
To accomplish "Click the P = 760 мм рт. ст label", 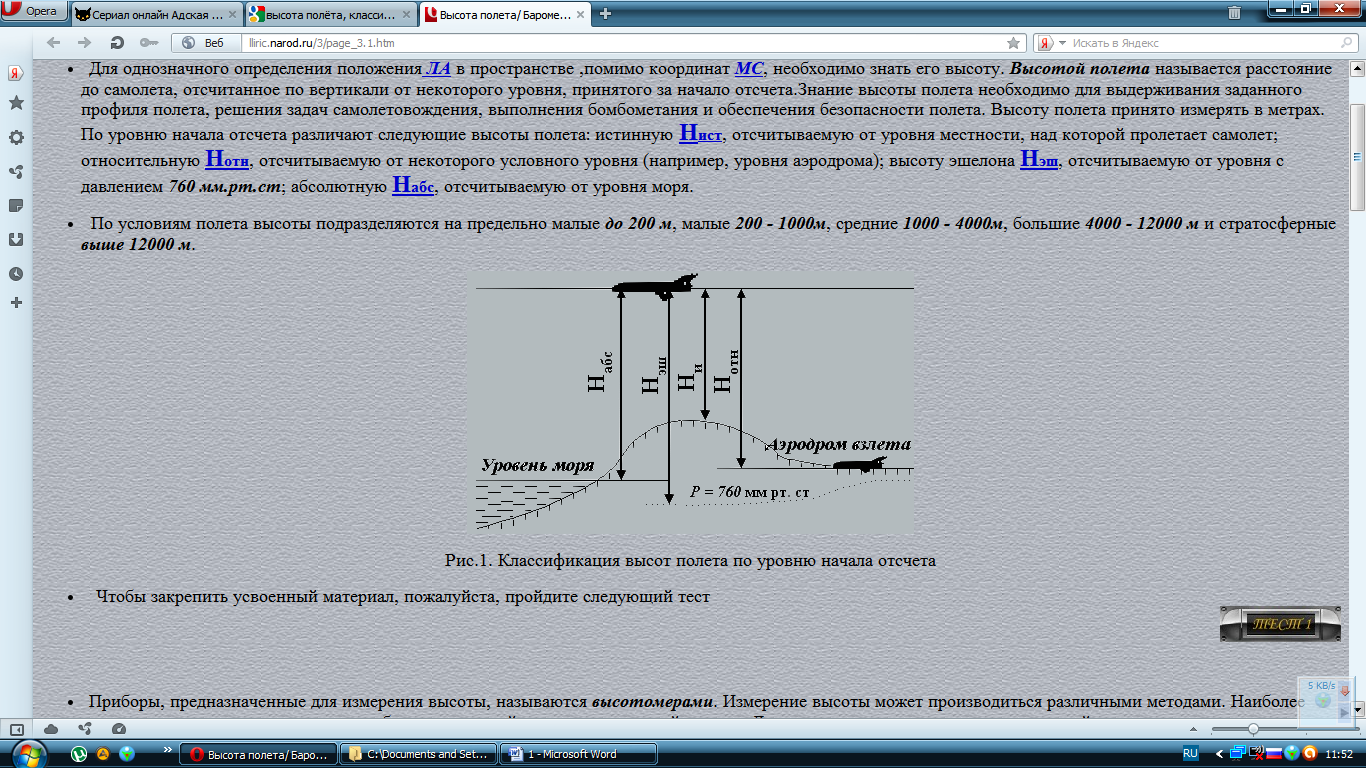I will (x=750, y=492).
